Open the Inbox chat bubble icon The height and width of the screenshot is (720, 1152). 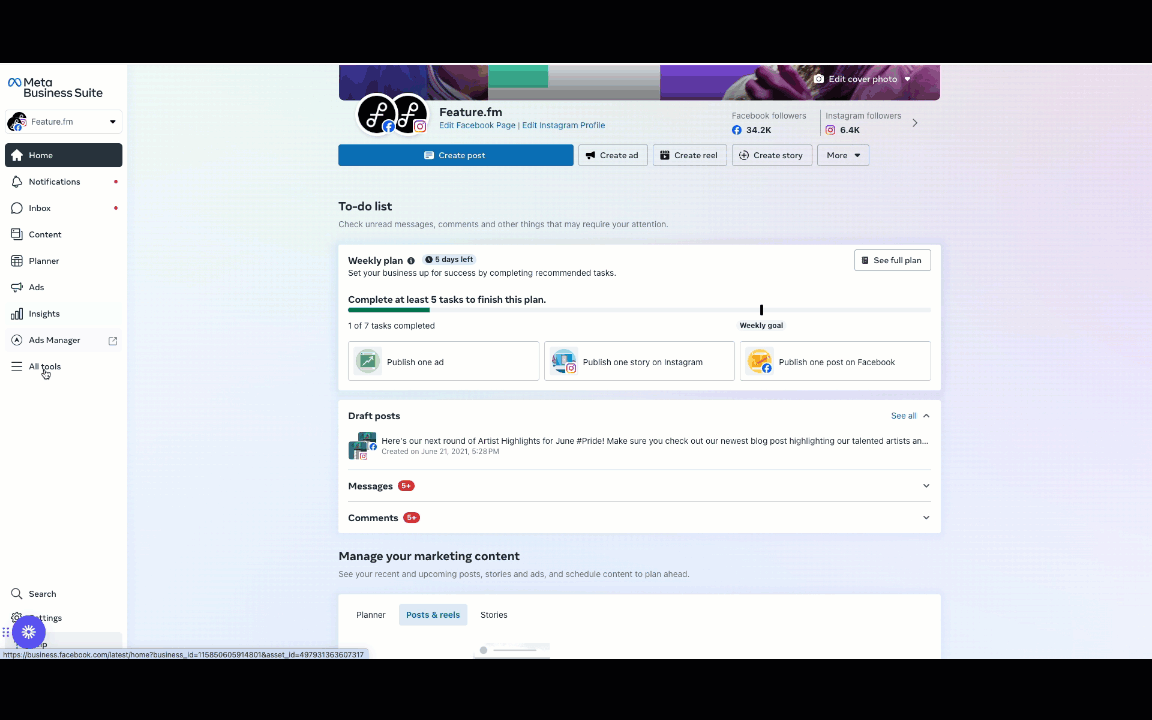[x=17, y=208]
